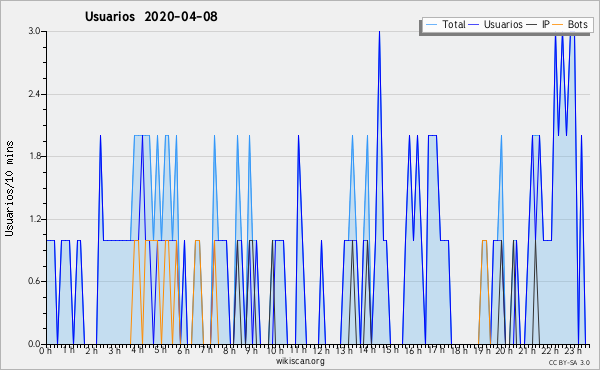Click the orange Bots legend line

pos(558,25)
